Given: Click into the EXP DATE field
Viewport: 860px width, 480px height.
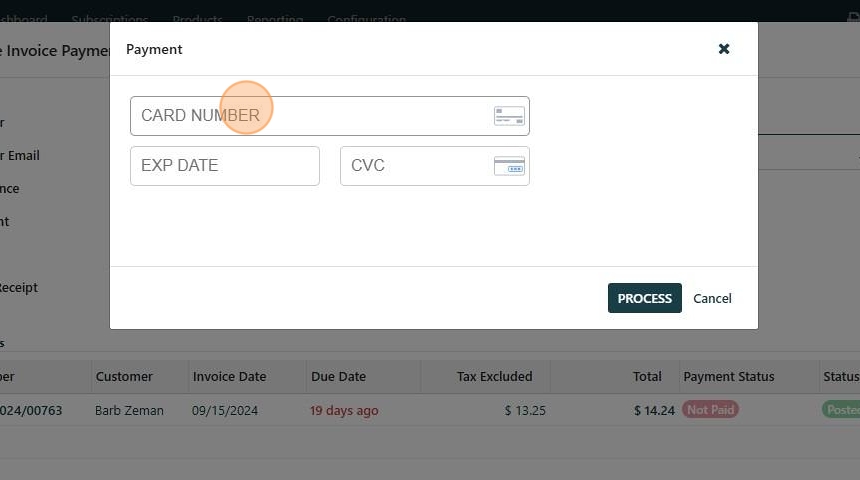Looking at the screenshot, I should [x=224, y=166].
